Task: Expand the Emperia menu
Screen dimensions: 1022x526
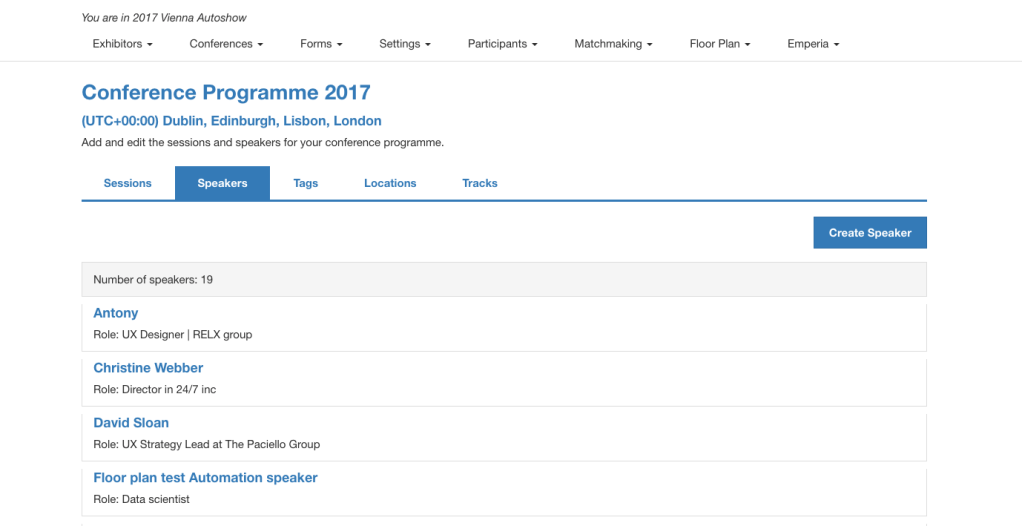Action: point(813,44)
